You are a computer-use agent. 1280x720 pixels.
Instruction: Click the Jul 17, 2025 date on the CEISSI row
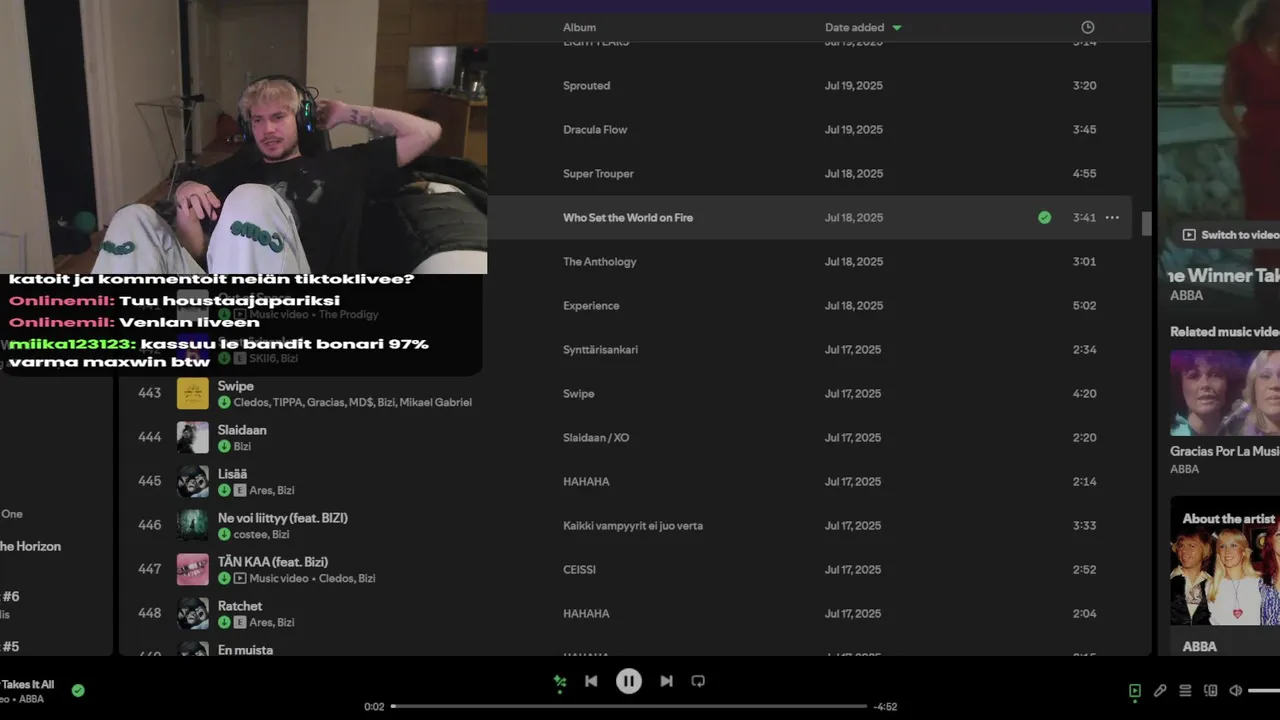853,569
